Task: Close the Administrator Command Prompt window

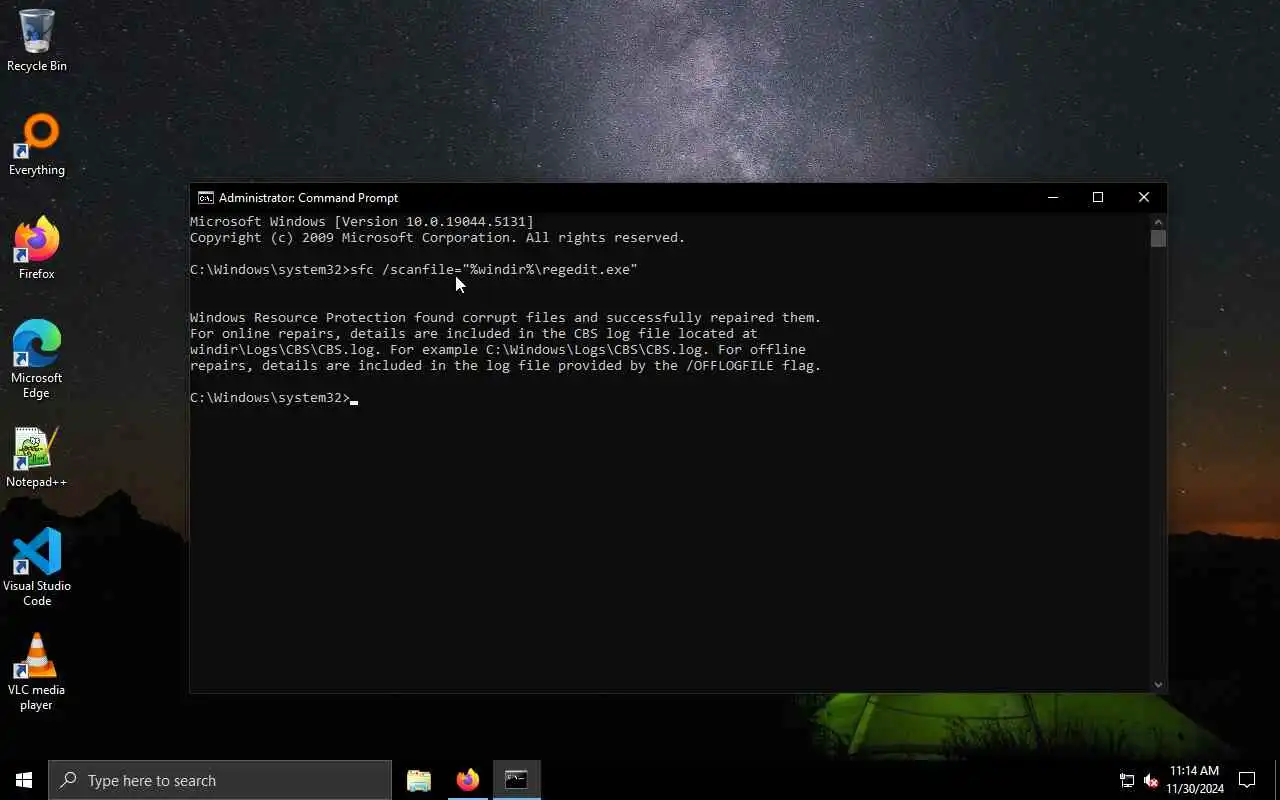Action: click(1144, 197)
